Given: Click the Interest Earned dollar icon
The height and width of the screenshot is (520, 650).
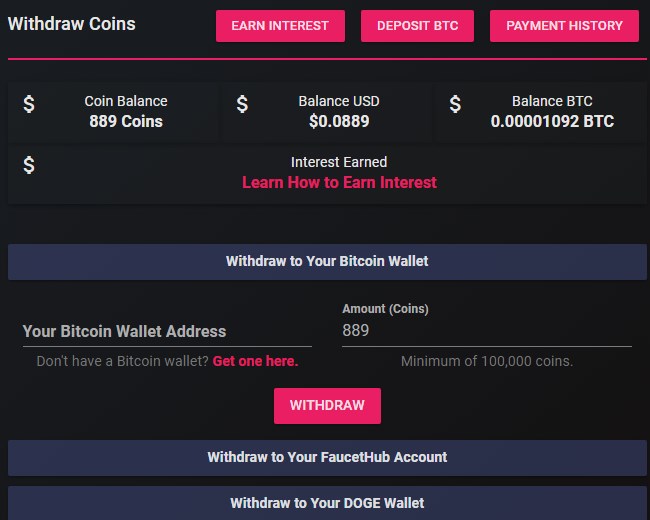Looking at the screenshot, I should click(29, 165).
